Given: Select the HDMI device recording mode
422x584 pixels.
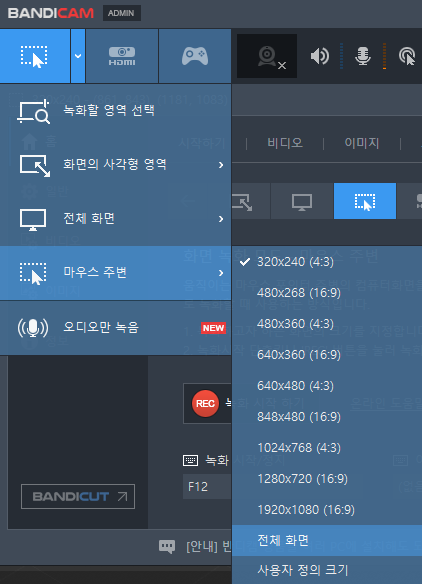Looking at the screenshot, I should click(x=122, y=56).
